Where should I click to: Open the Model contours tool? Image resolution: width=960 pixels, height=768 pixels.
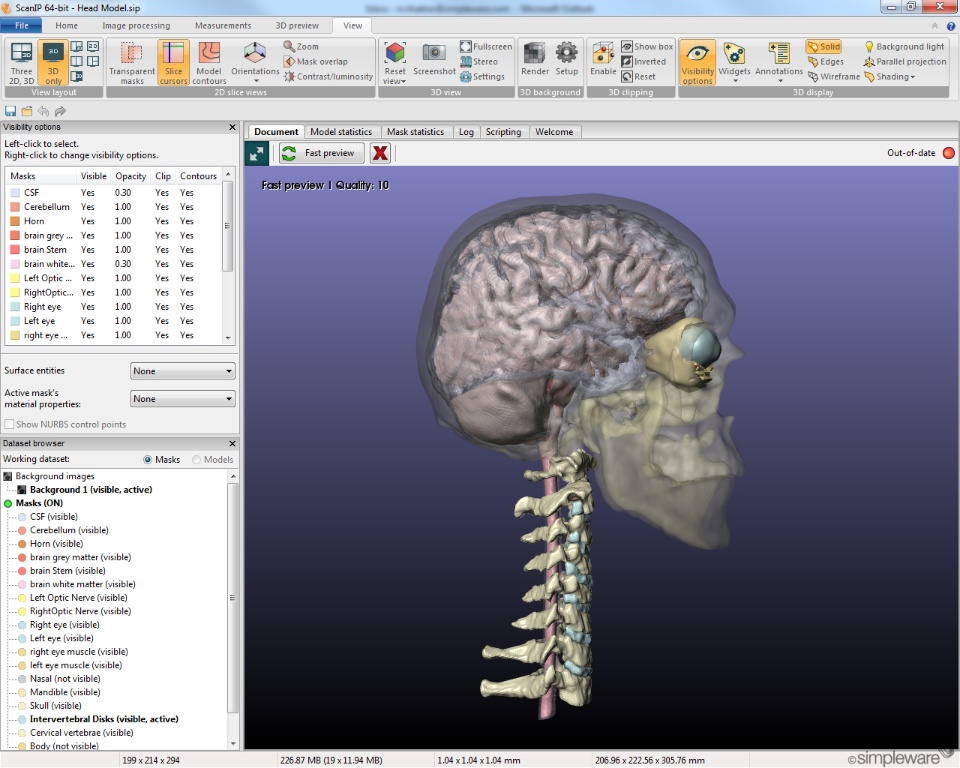pos(209,63)
